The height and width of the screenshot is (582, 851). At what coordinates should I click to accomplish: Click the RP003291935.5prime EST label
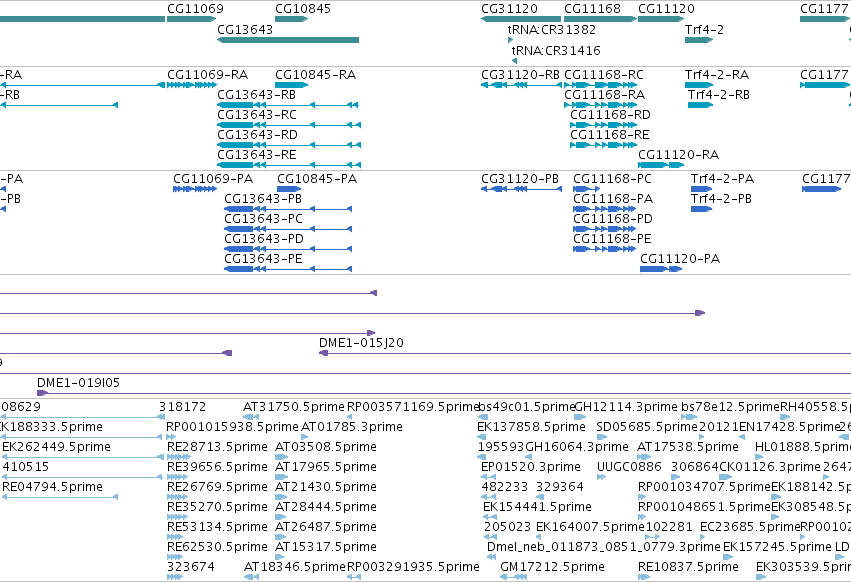[x=413, y=567]
